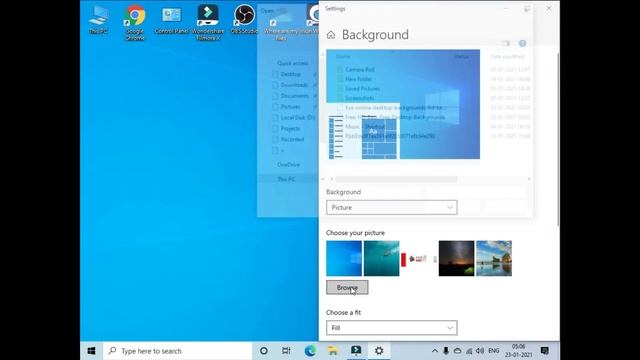640x360 pixels.
Task: Go to Settings home via house icon
Action: click(x=331, y=35)
